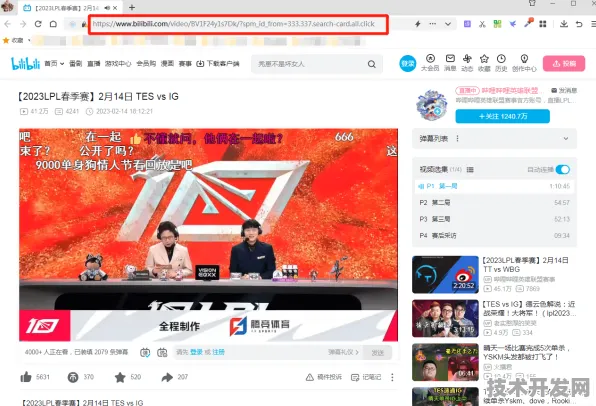The image size is (596, 406).
Task: Reload the page with refresh icon
Action: pos(38,24)
